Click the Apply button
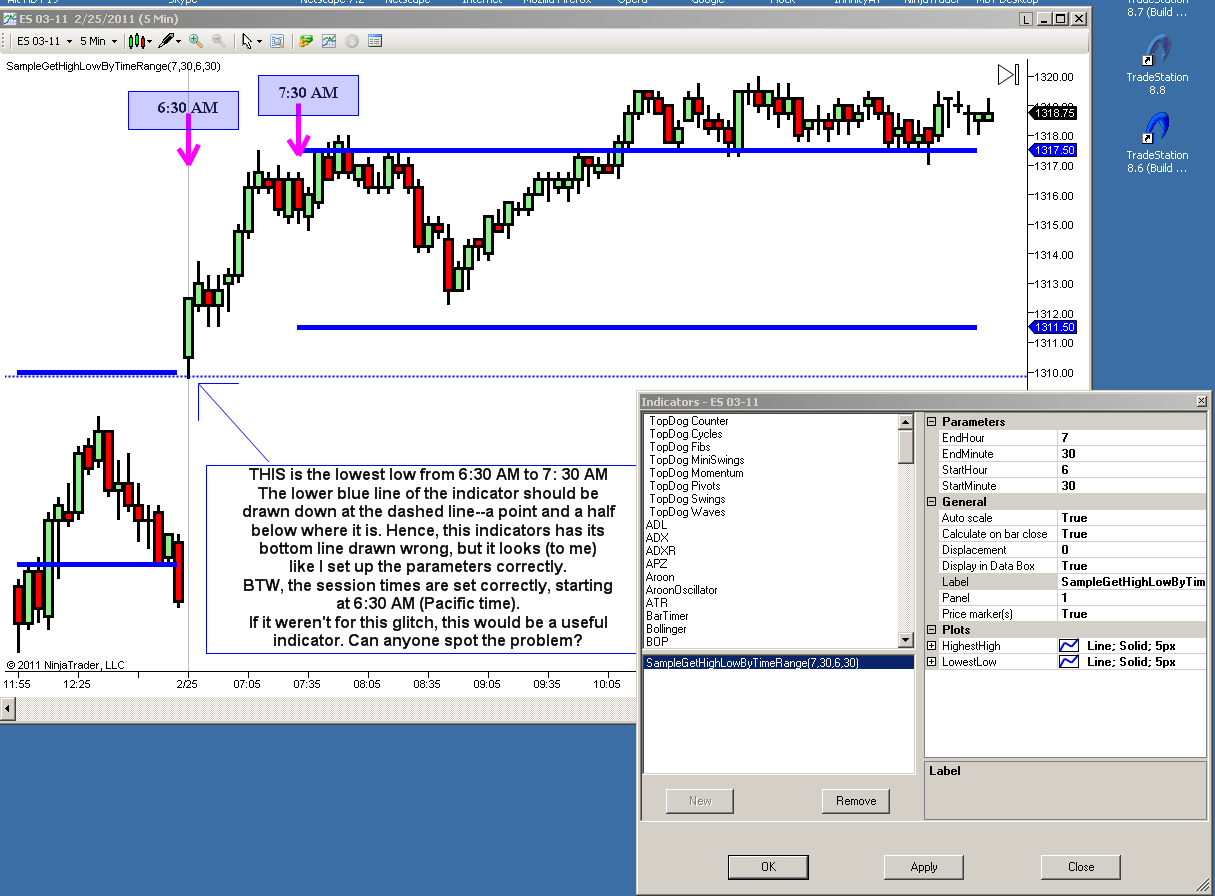This screenshot has width=1215, height=896. pyautogui.click(x=924, y=867)
